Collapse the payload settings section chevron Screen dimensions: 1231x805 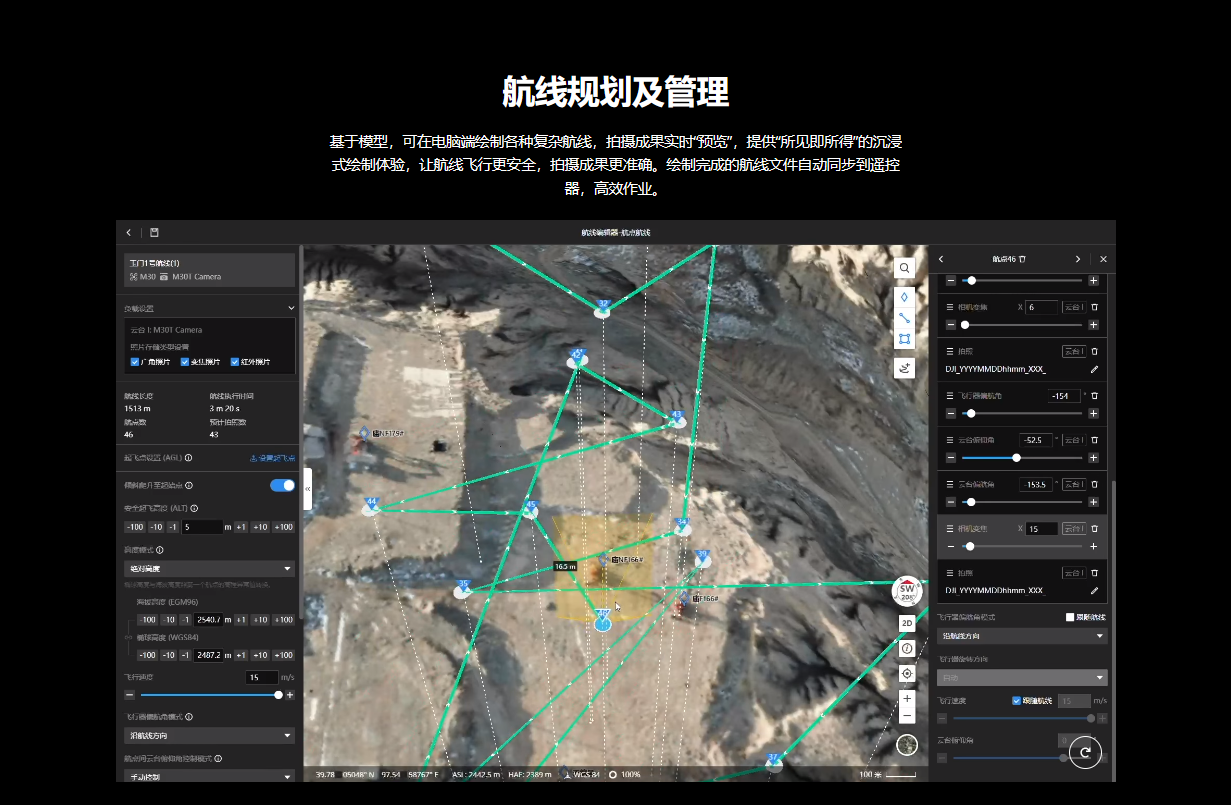291,308
